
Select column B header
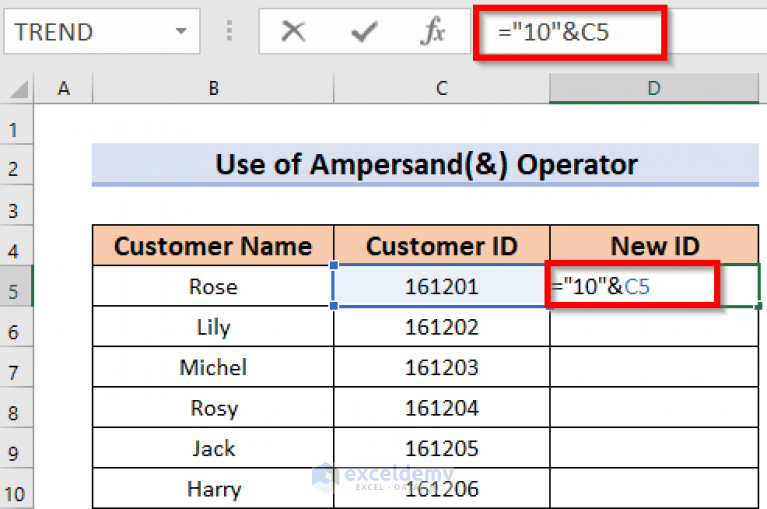213,89
